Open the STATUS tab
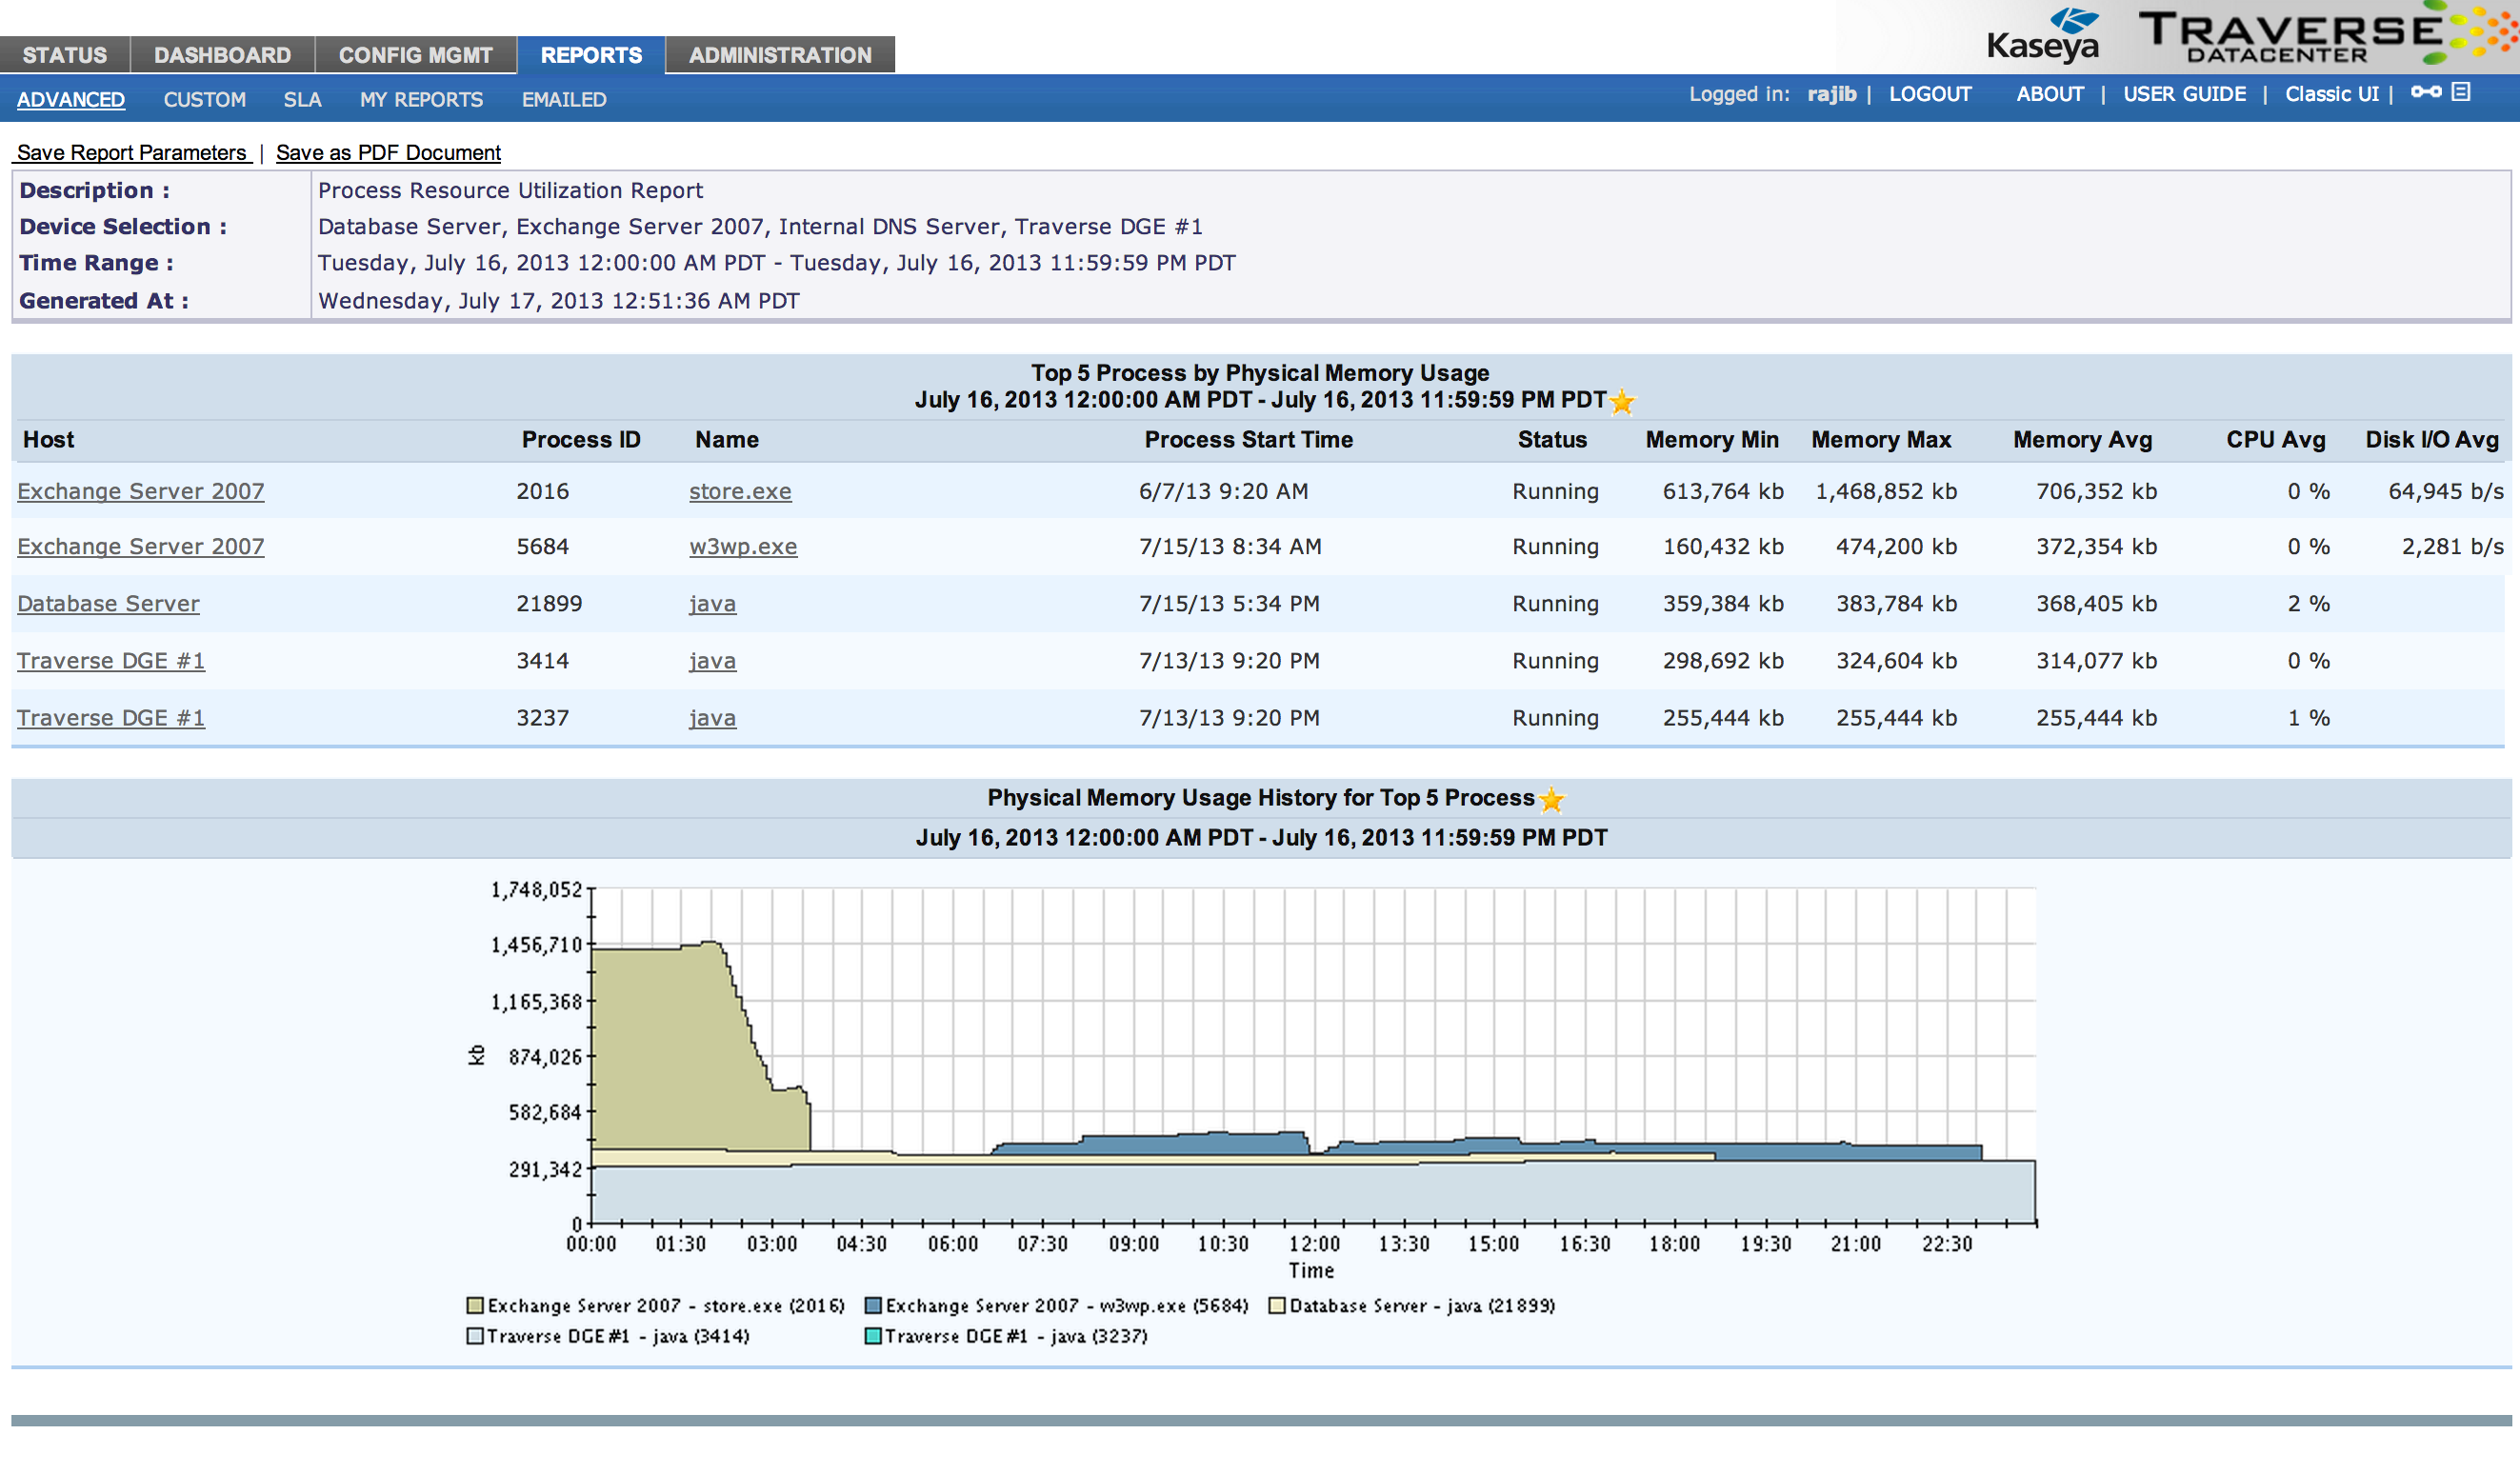Viewport: 2520px width, 1474px height. click(x=65, y=55)
